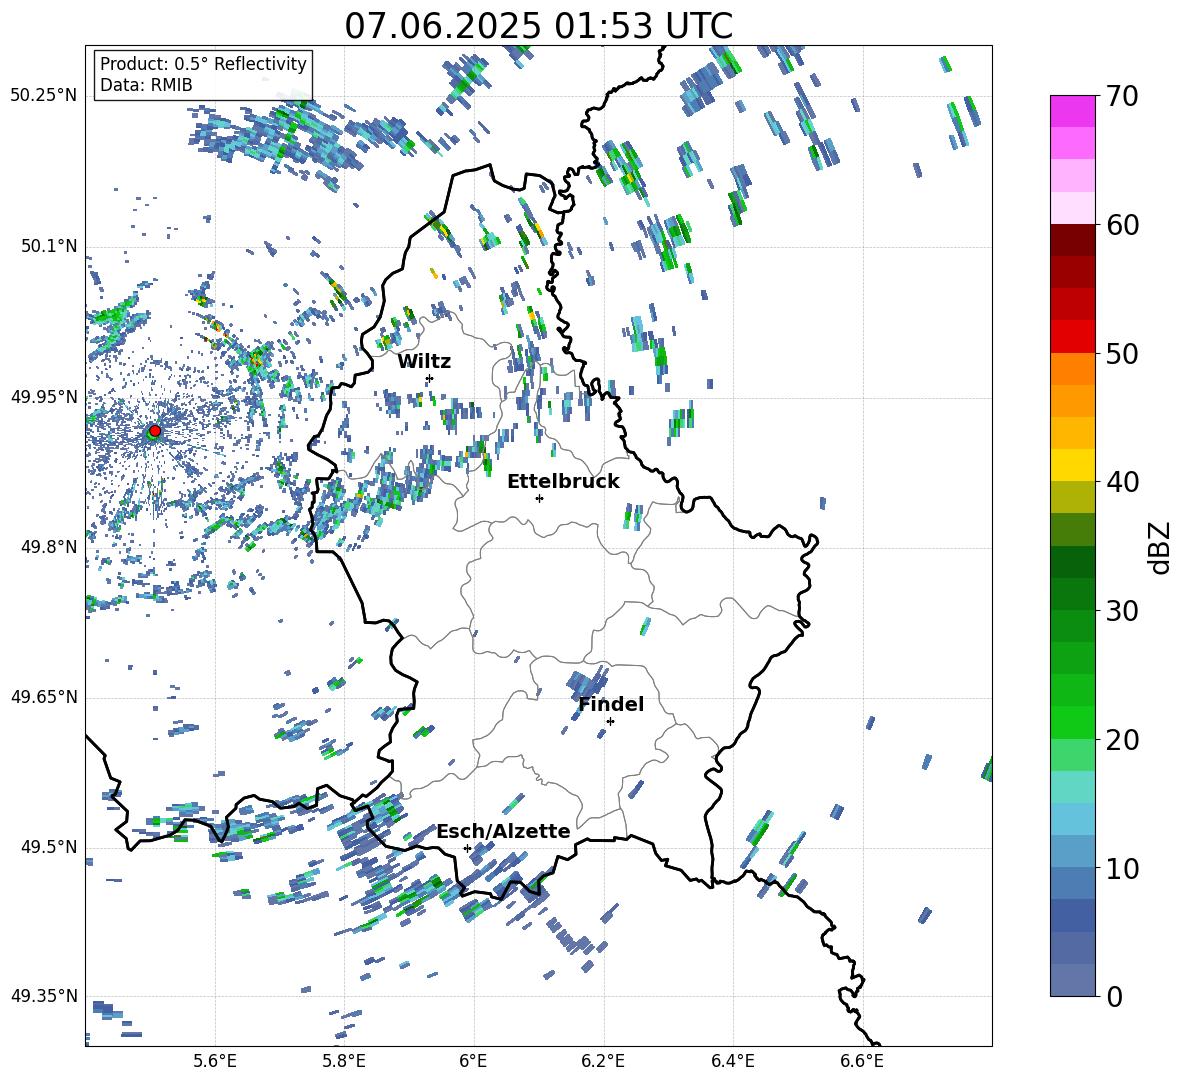Click the 6.6°E longitude label

(862, 1062)
